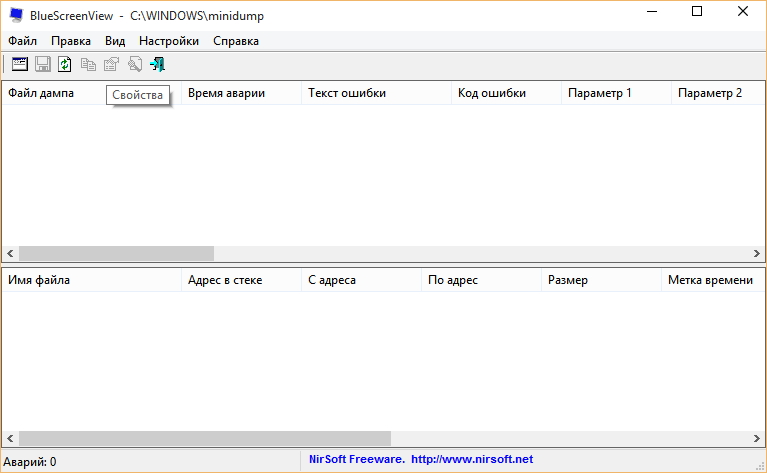Sort by Текст ошибки column header
This screenshot has width=767, height=473.
pos(376,93)
